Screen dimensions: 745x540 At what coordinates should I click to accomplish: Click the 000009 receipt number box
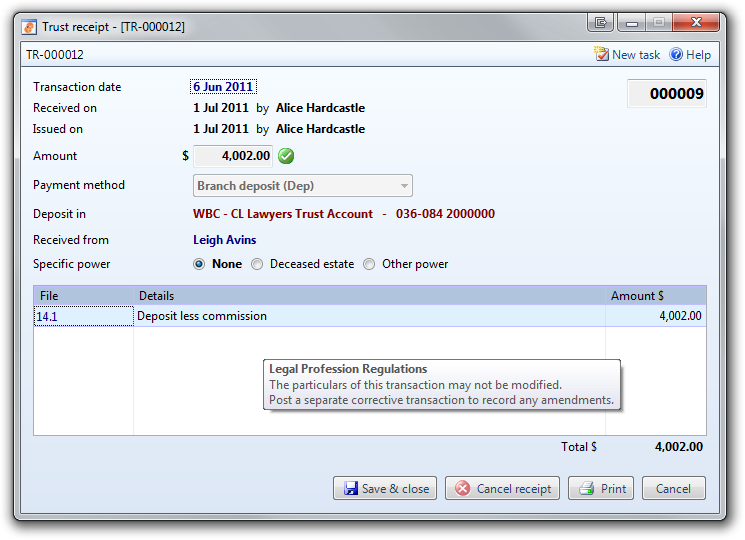tap(667, 94)
